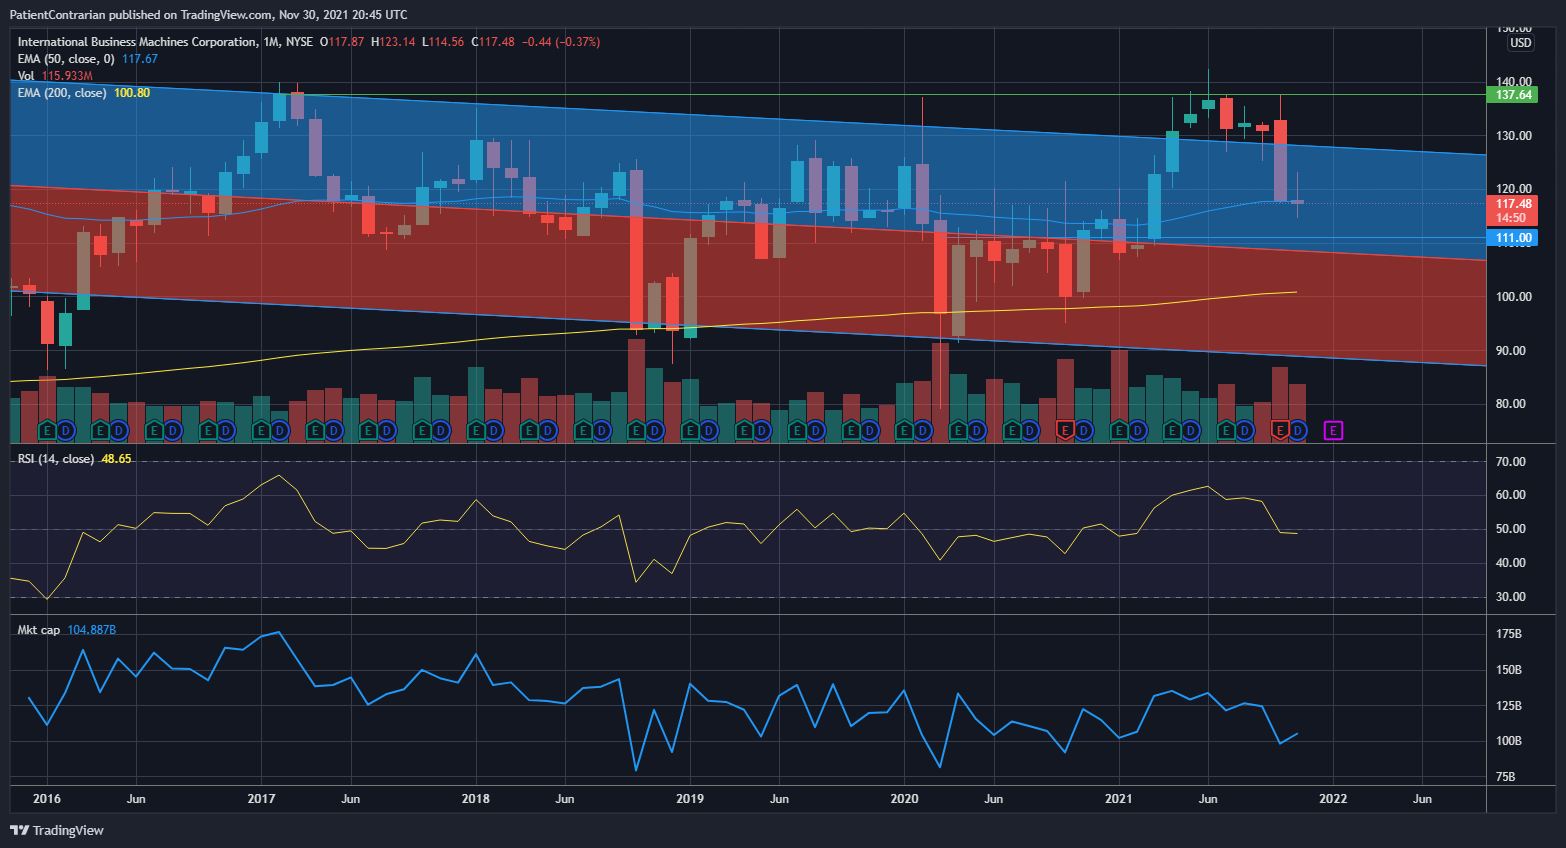This screenshot has height=848, width=1566.
Task: Select the earnings E marker above the 2018 label
Action: click(x=476, y=431)
